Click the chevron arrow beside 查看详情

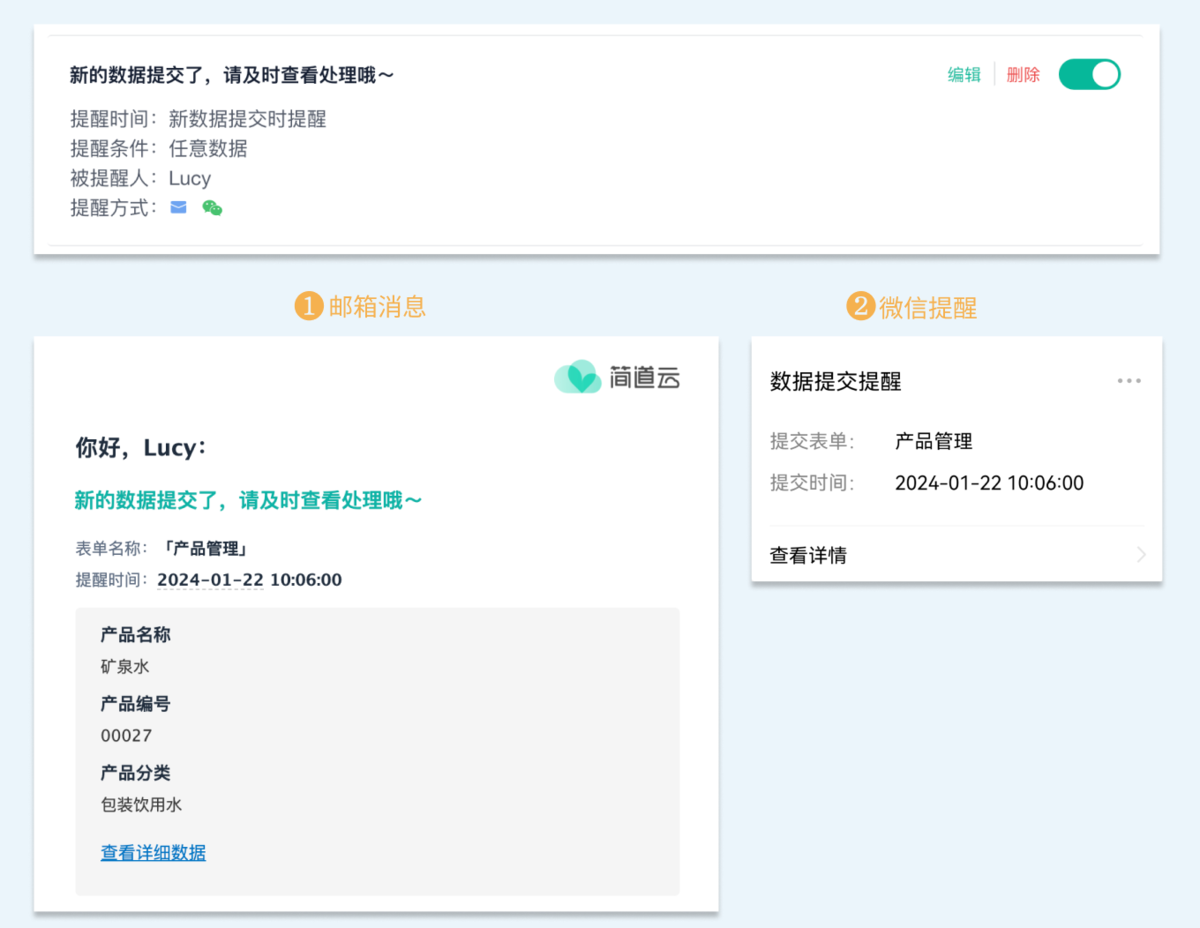[1141, 555]
